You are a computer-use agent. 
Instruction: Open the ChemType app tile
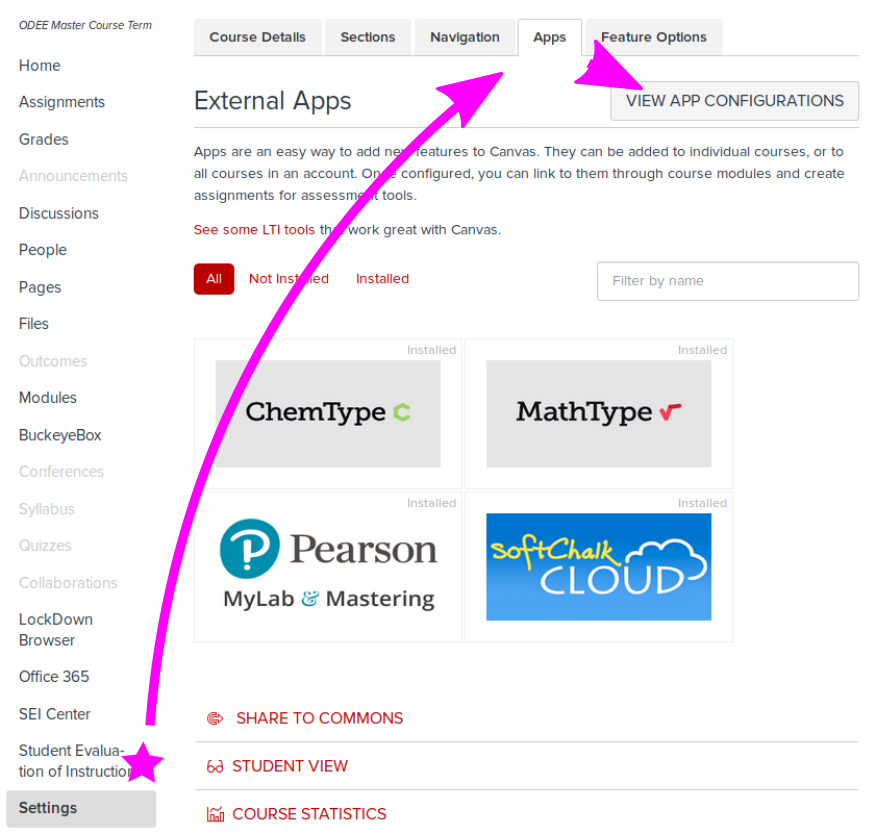[x=328, y=413]
